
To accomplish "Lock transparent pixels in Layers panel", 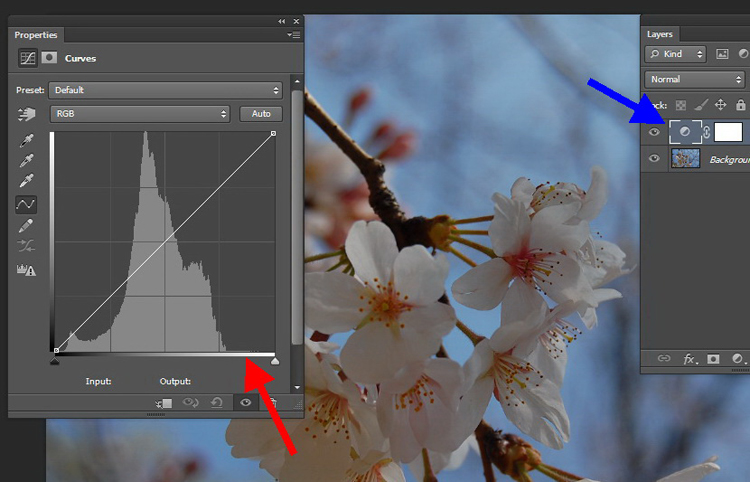I will (681, 105).
